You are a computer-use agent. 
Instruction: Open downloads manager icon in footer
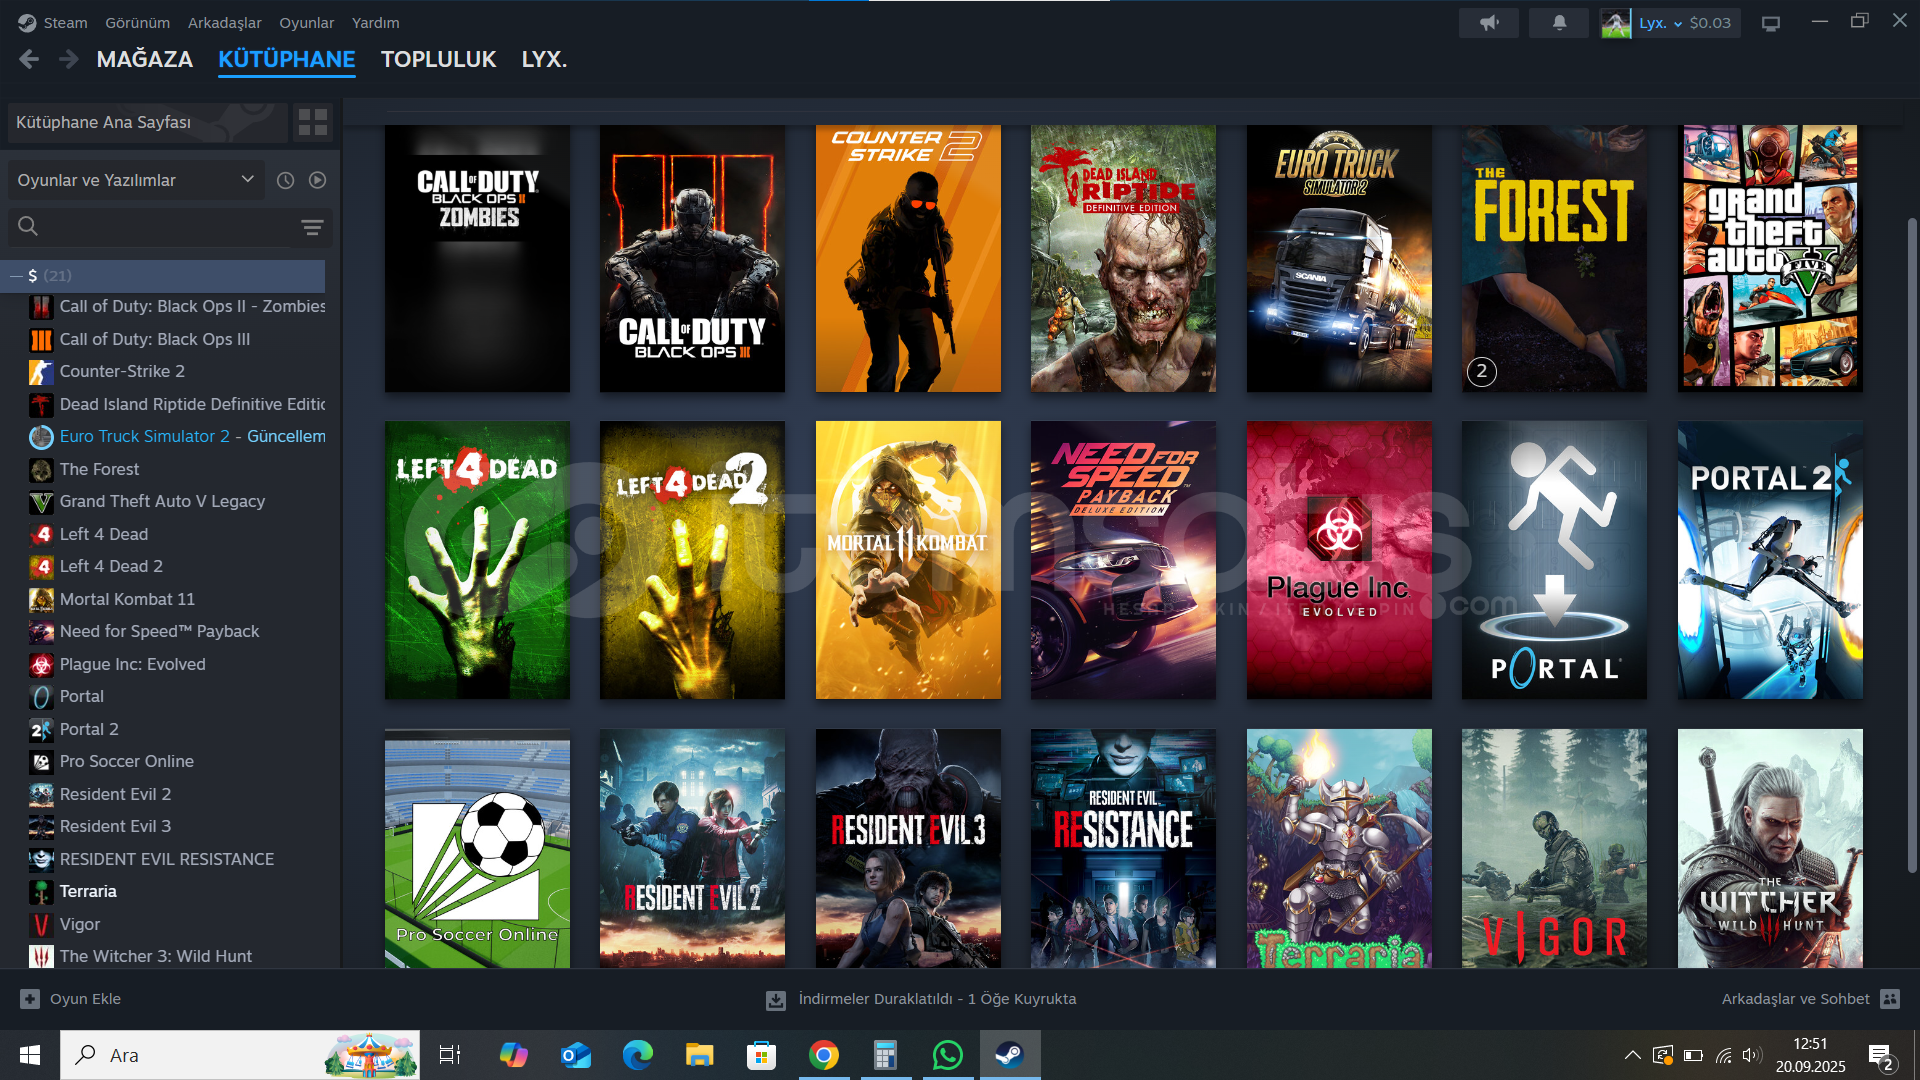[776, 999]
